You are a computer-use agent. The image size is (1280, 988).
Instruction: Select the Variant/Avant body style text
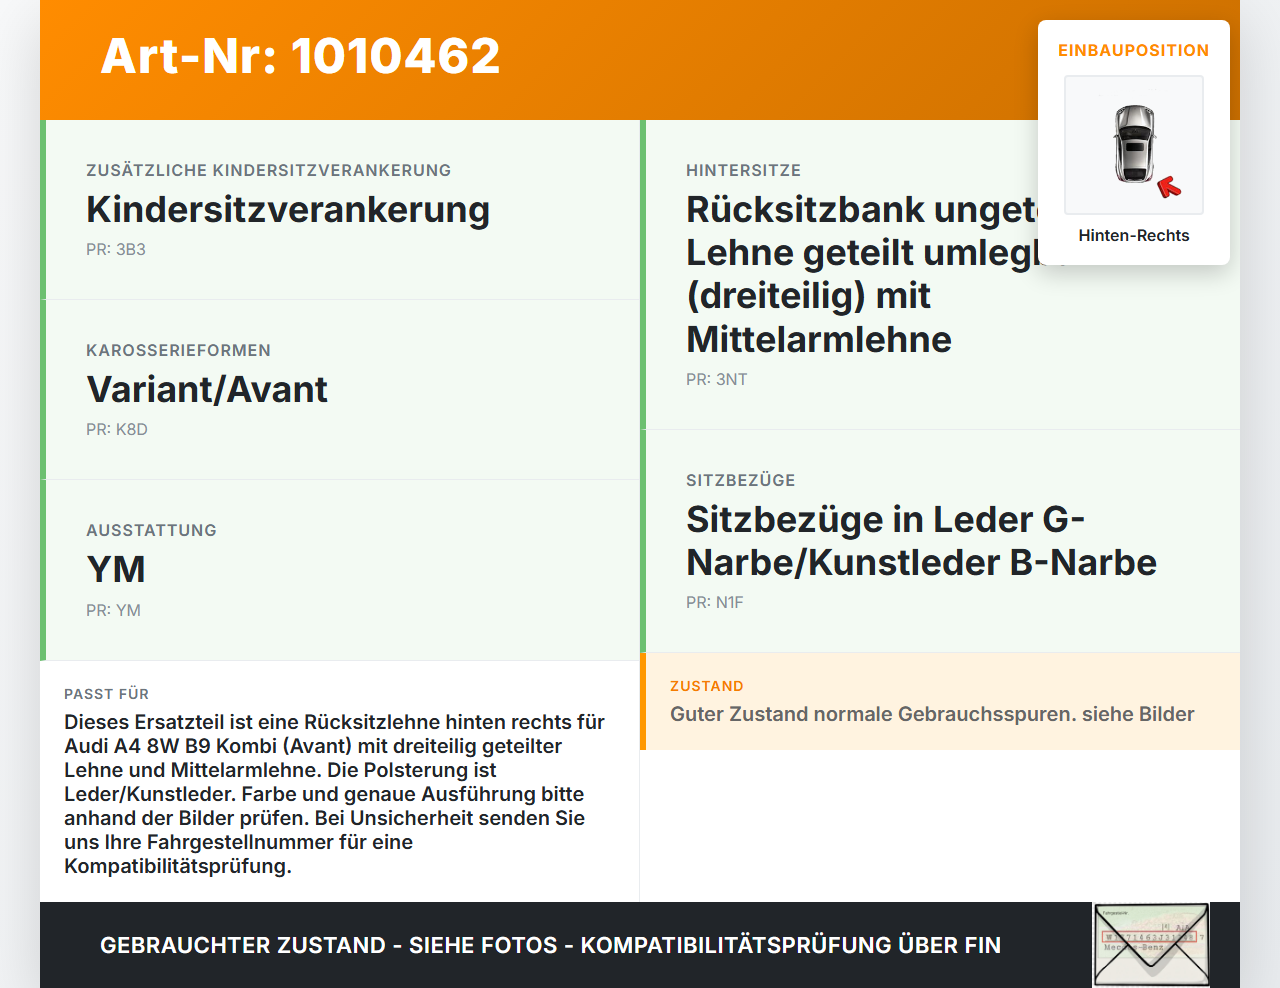coord(207,390)
